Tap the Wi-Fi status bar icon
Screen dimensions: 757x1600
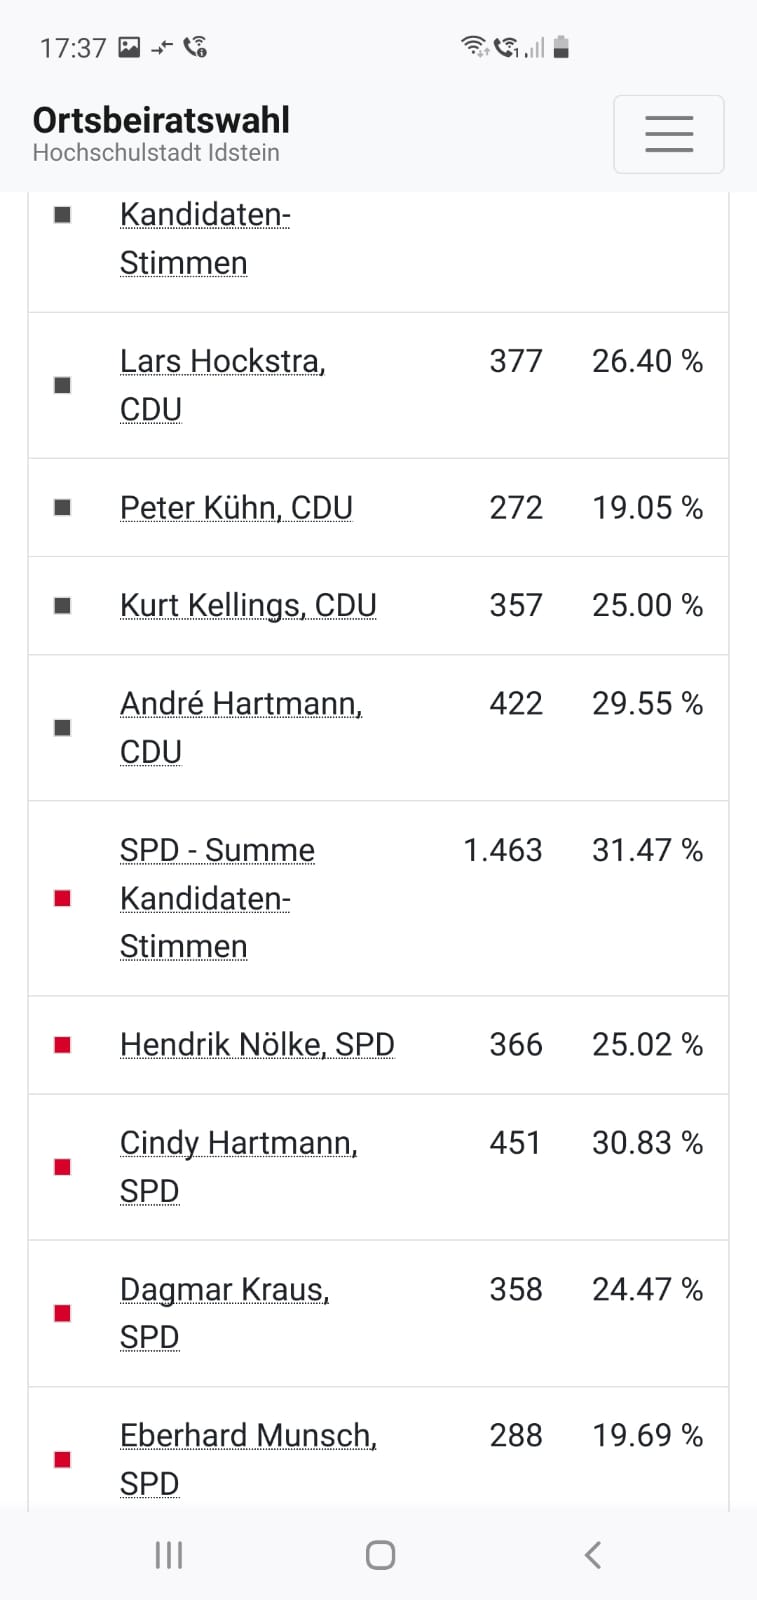click(x=473, y=46)
